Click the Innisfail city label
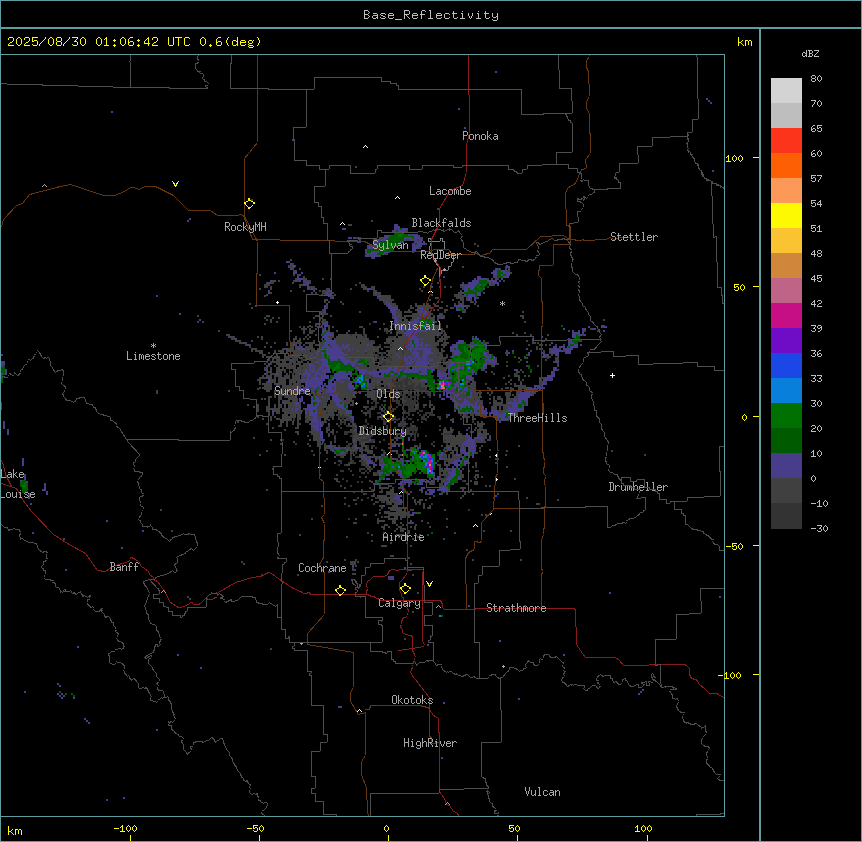This screenshot has width=862, height=842. (x=416, y=326)
